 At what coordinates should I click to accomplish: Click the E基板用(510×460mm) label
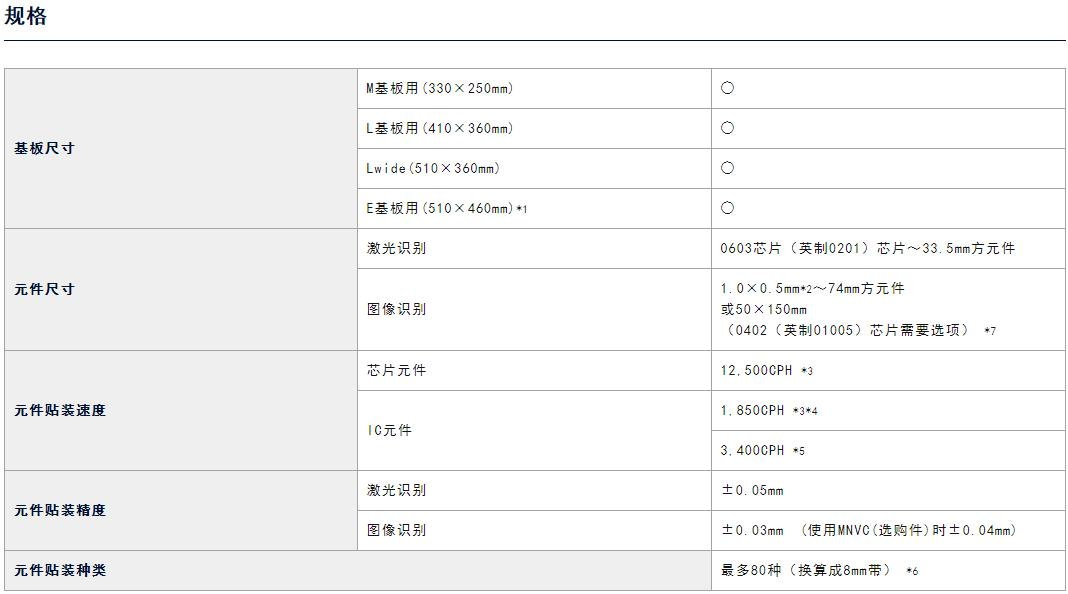pos(446,208)
